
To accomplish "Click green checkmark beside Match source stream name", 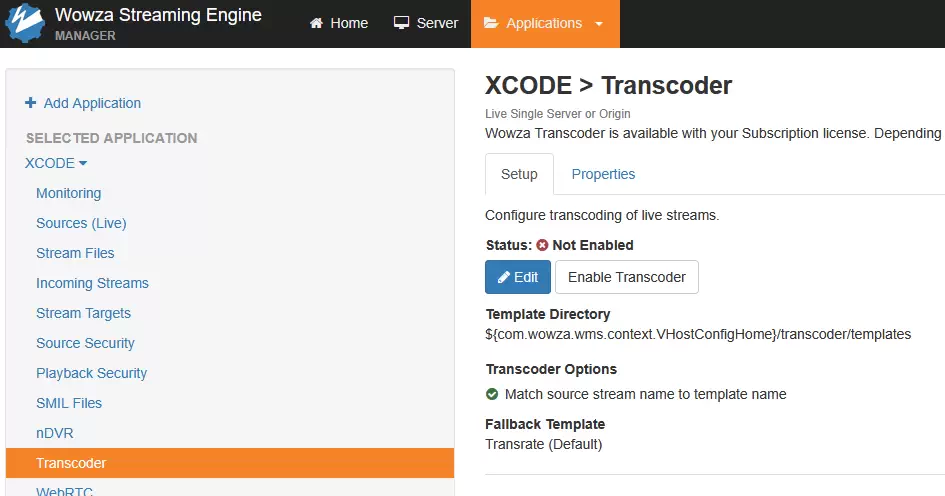I will [492, 394].
